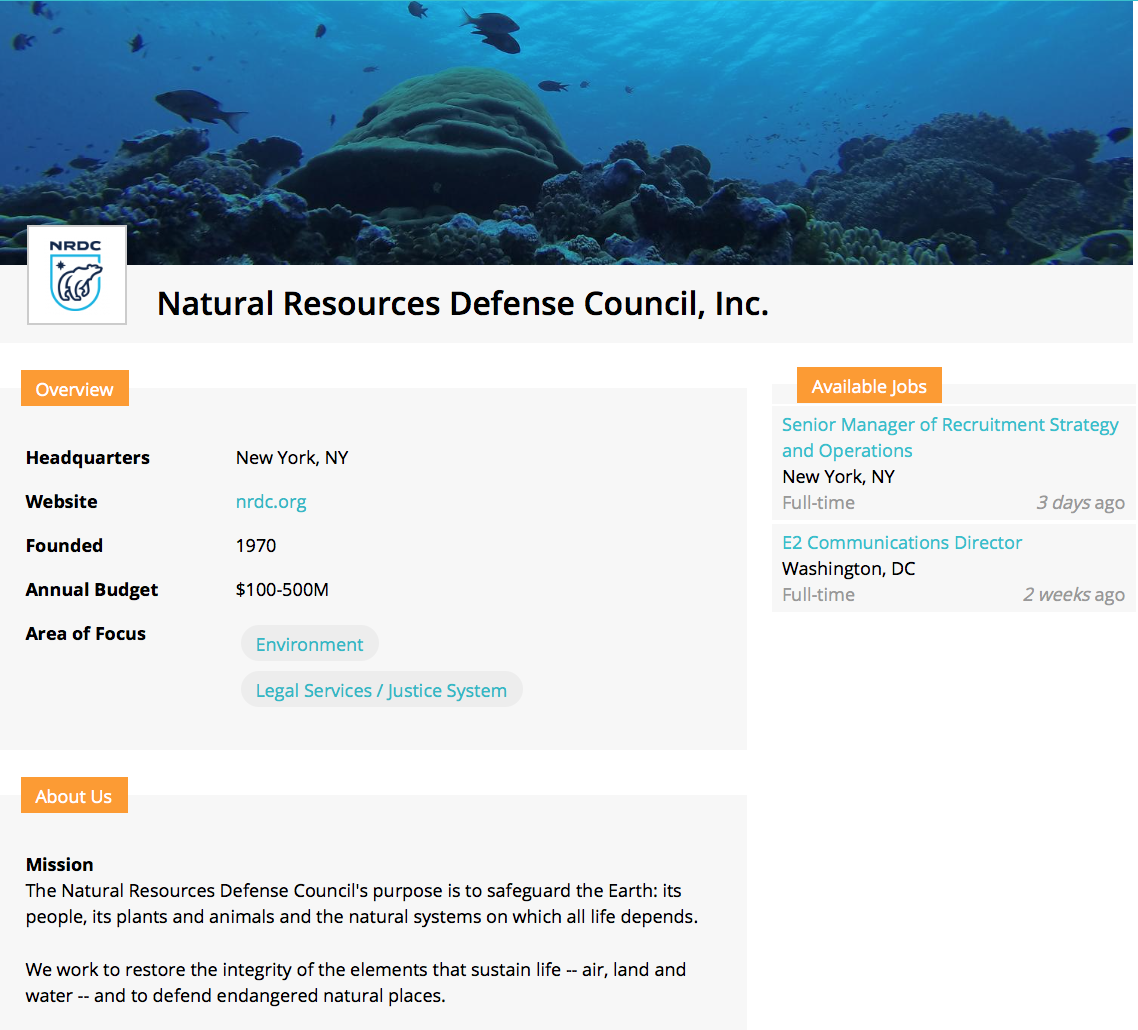Screen dimensions: 1138x1030
Task: Click the Natural Resources Defense Council, Inc. heading
Action: pyautogui.click(x=463, y=303)
